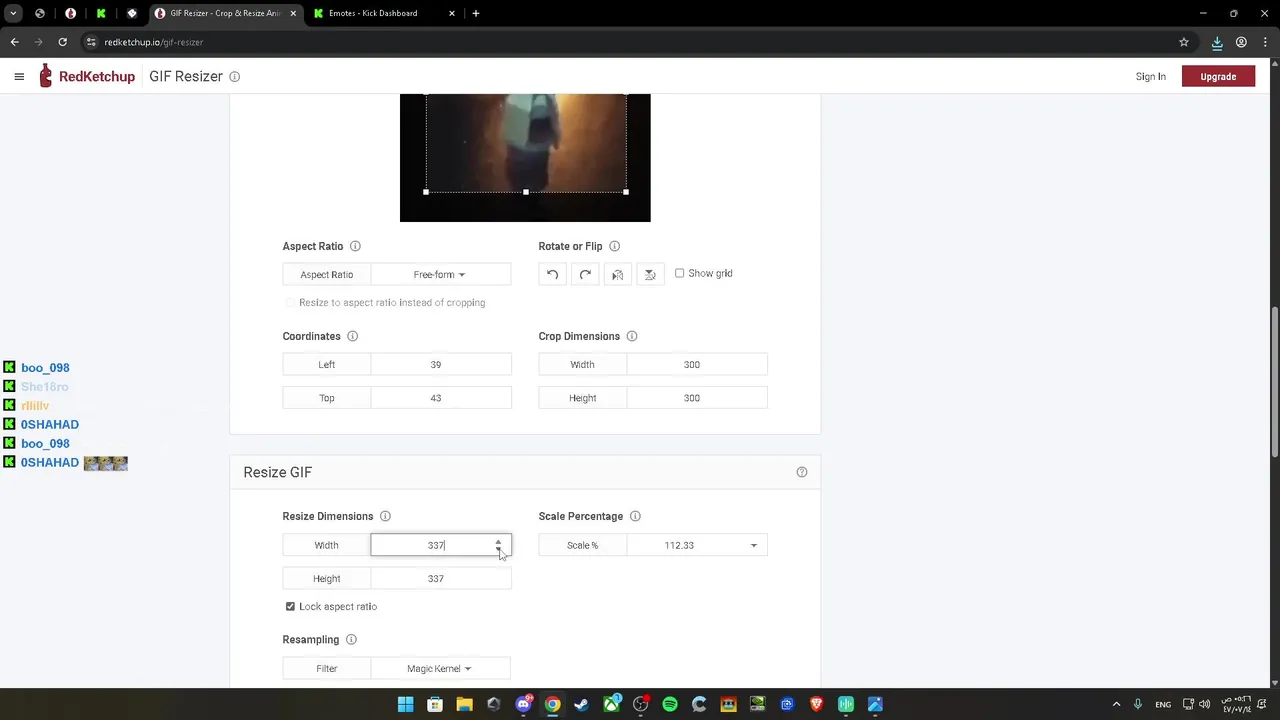
Task: Open Steam from the taskbar
Action: coord(581,704)
